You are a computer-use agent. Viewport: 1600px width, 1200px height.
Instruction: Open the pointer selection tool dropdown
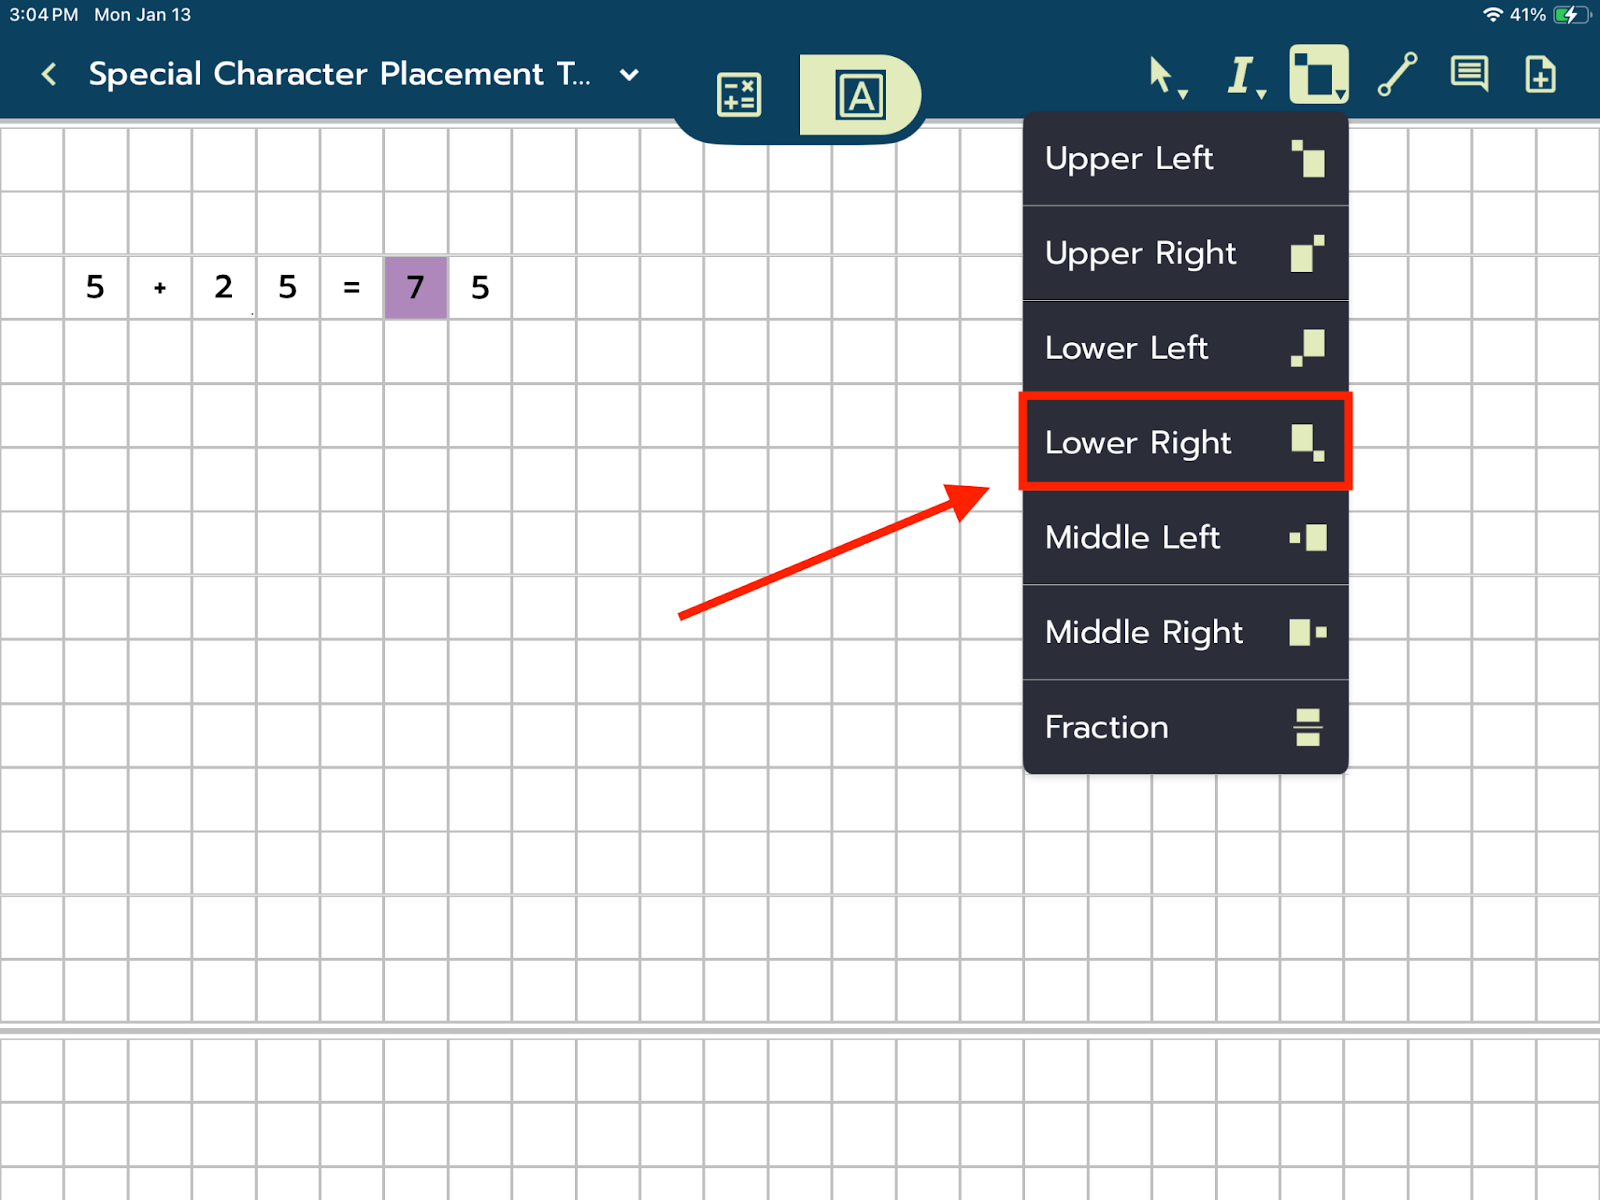point(1165,75)
